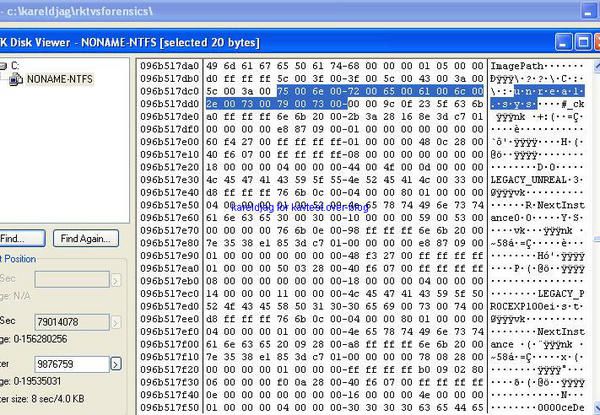The image size is (600, 415).
Task: Minimize the rktvsforensics background window
Action: [x=588, y=11]
